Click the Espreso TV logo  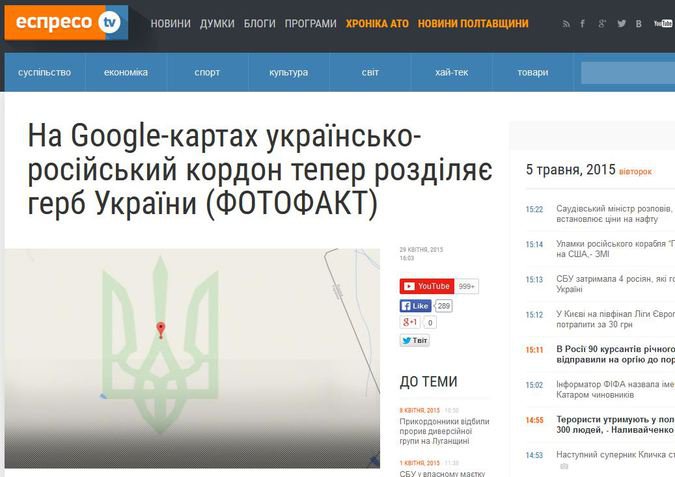[x=66, y=23]
